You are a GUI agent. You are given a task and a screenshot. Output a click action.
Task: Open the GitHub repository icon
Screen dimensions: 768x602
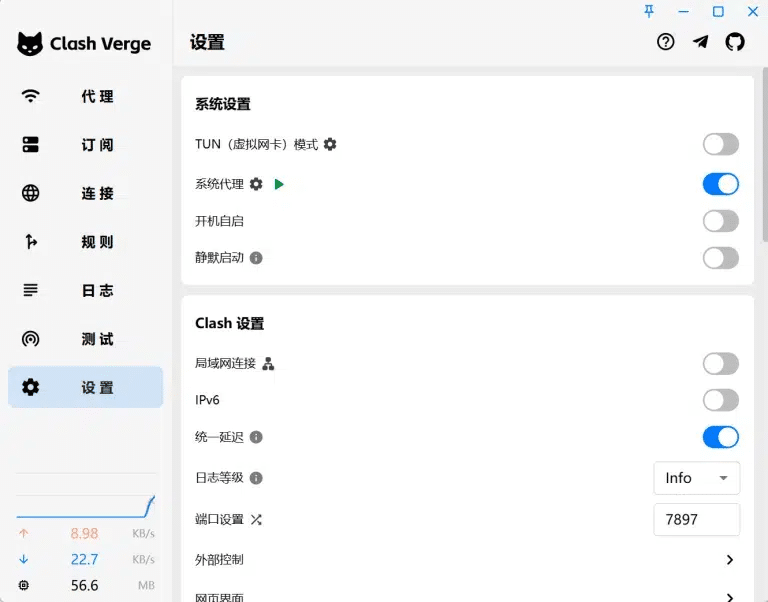[x=735, y=42]
